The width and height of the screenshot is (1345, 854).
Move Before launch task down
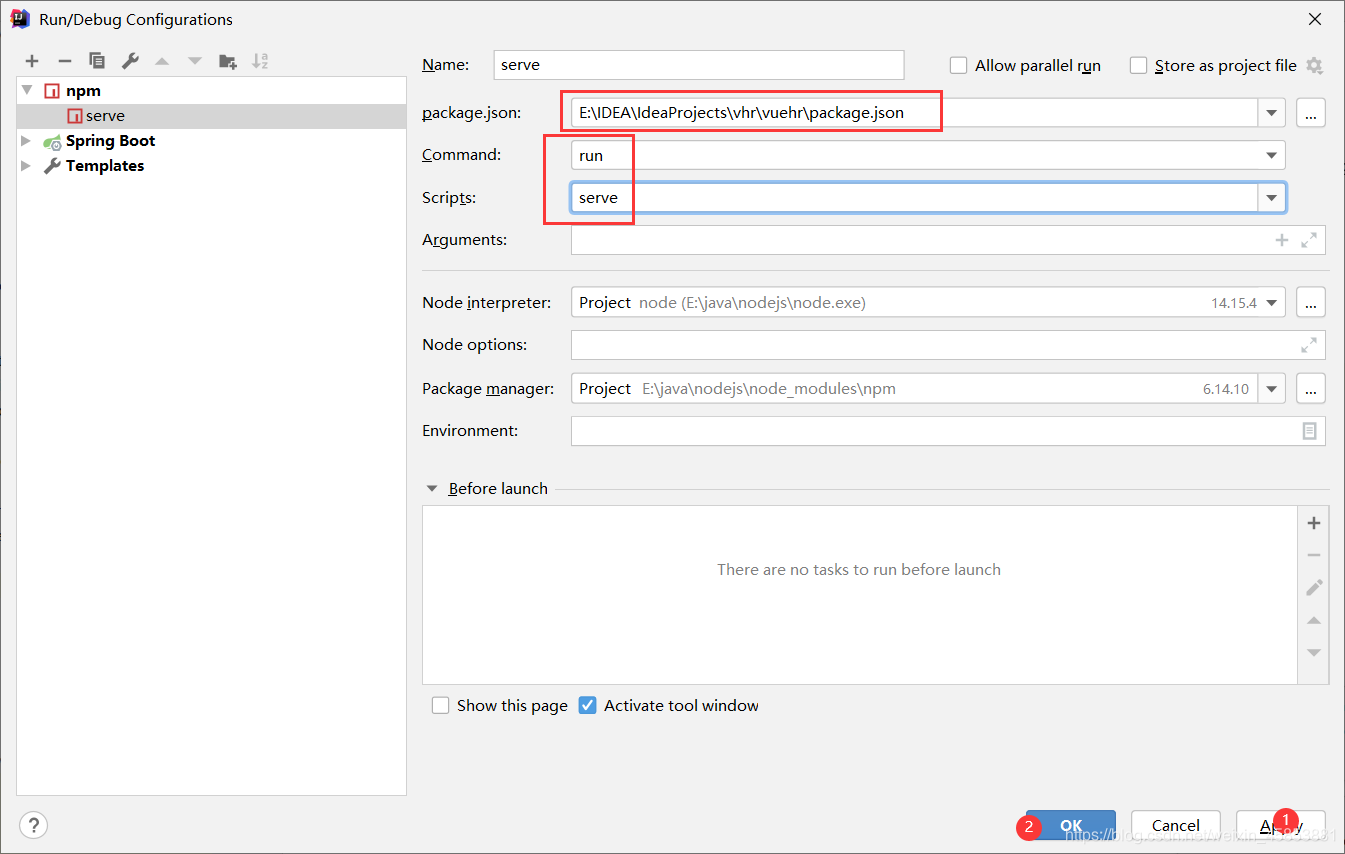pyautogui.click(x=1314, y=652)
